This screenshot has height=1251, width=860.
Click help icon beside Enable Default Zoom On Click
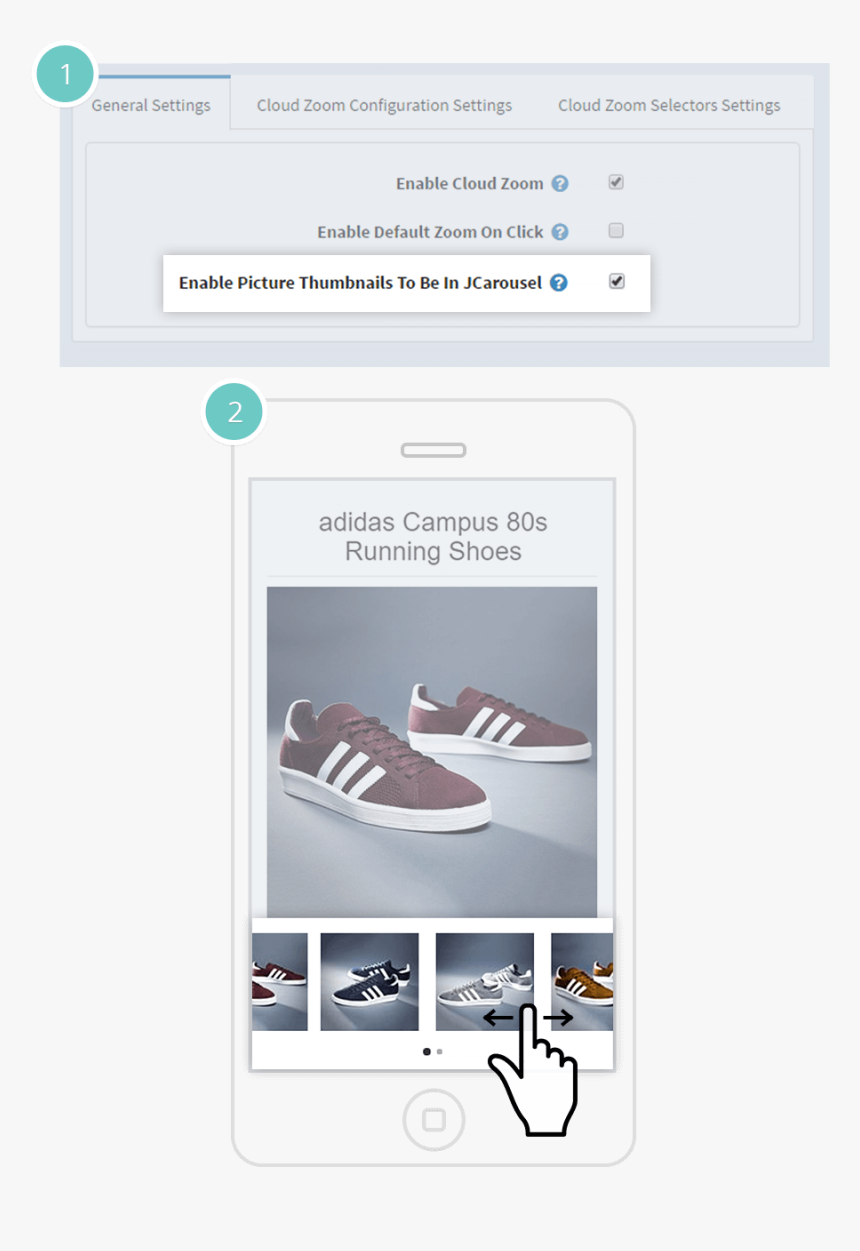point(560,232)
